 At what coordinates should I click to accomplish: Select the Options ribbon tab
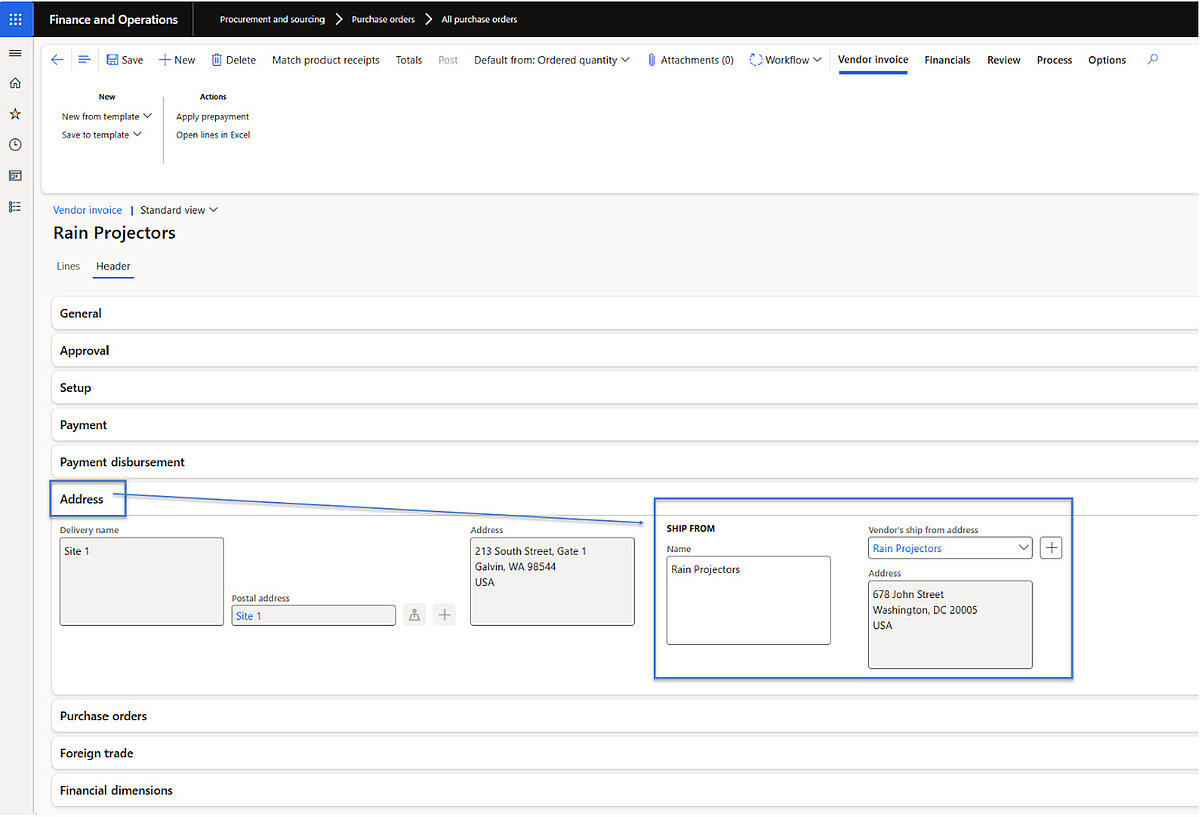[1107, 60]
